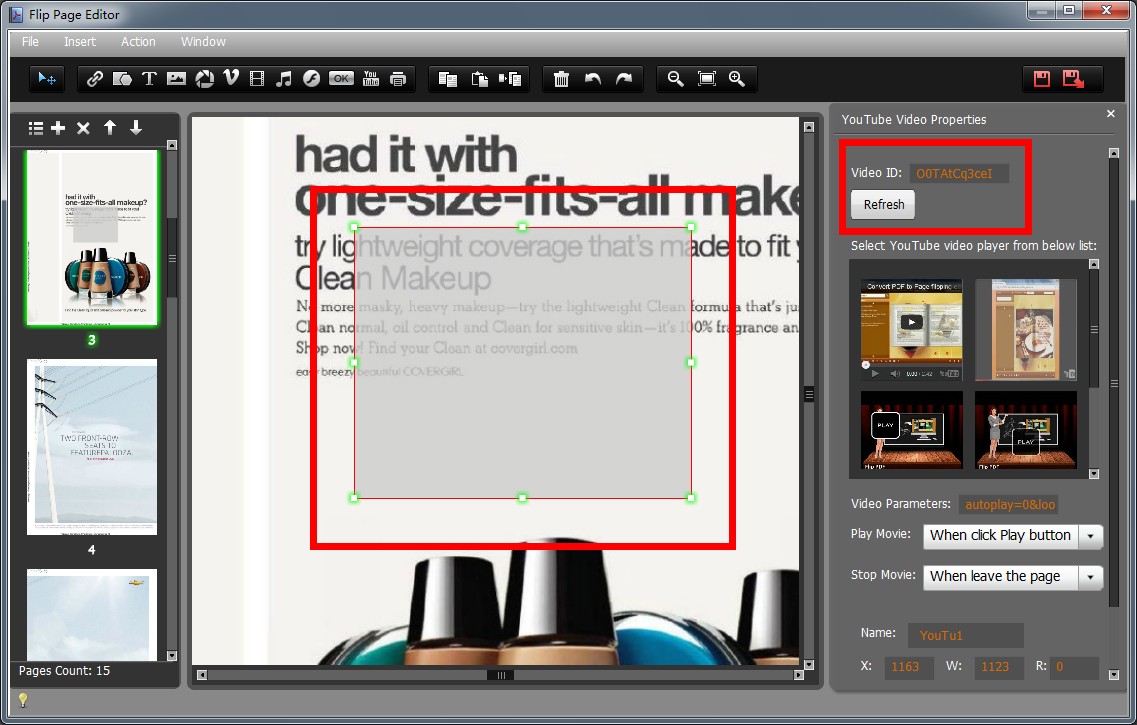Select page 3 thumbnail
Image resolution: width=1137 pixels, height=725 pixels.
92,238
